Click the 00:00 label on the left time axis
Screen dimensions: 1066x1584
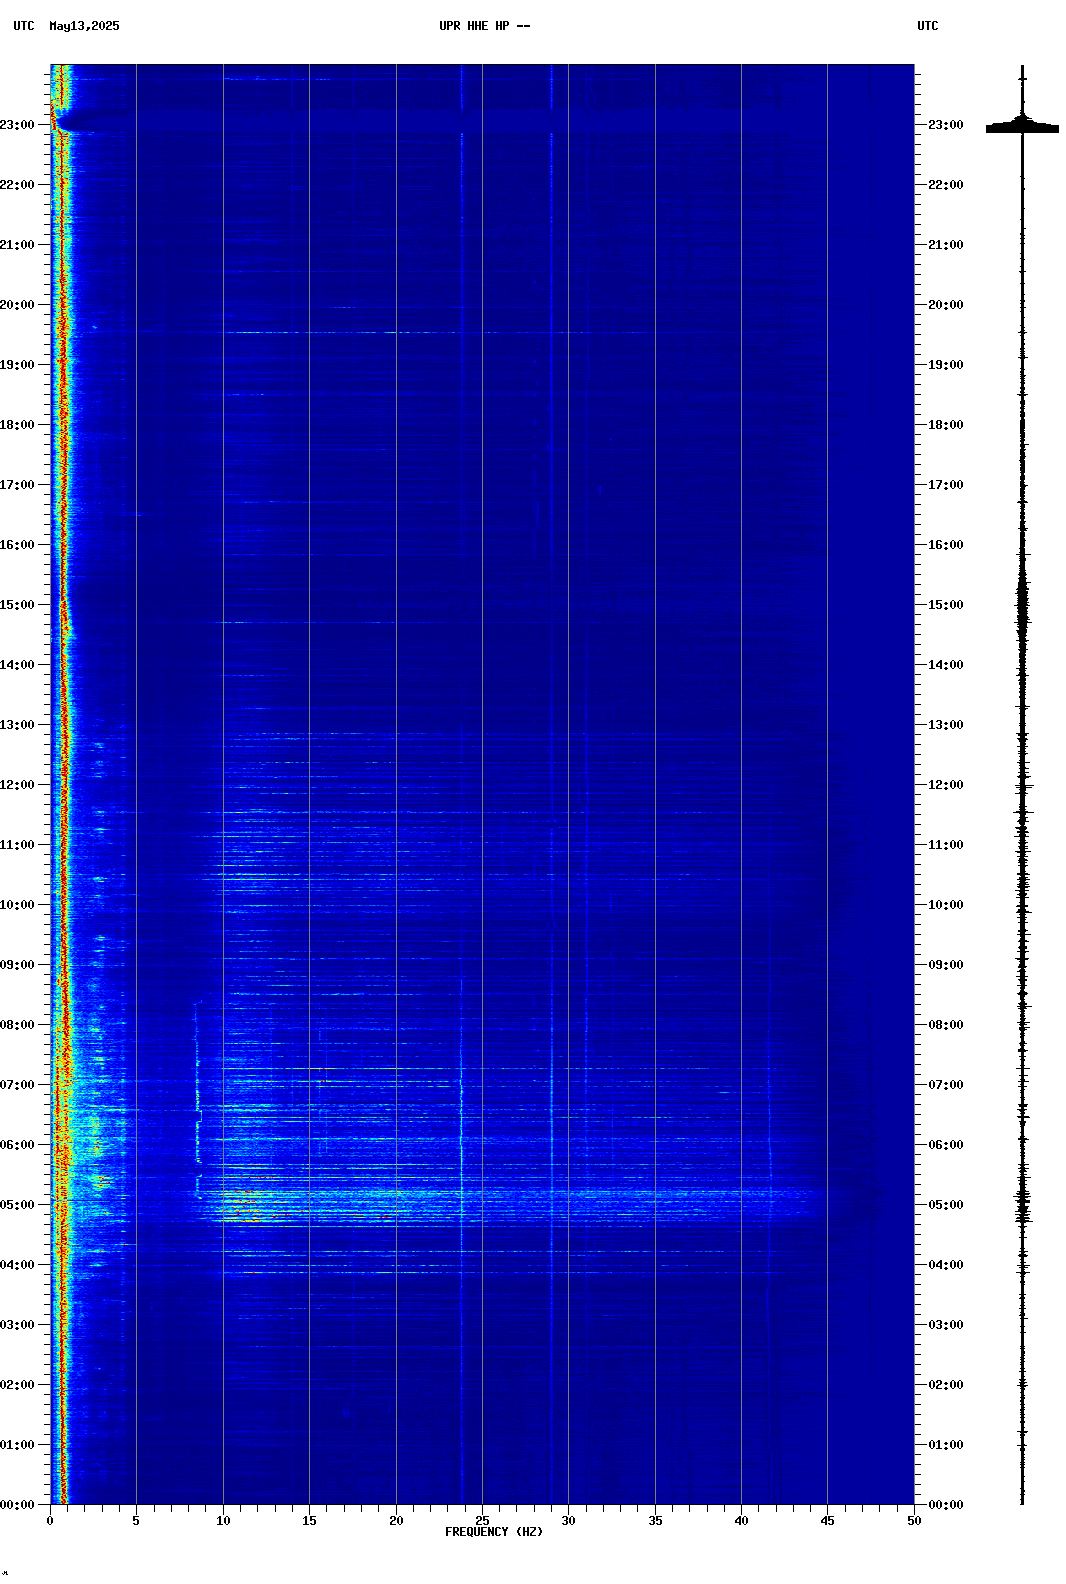point(17,1505)
